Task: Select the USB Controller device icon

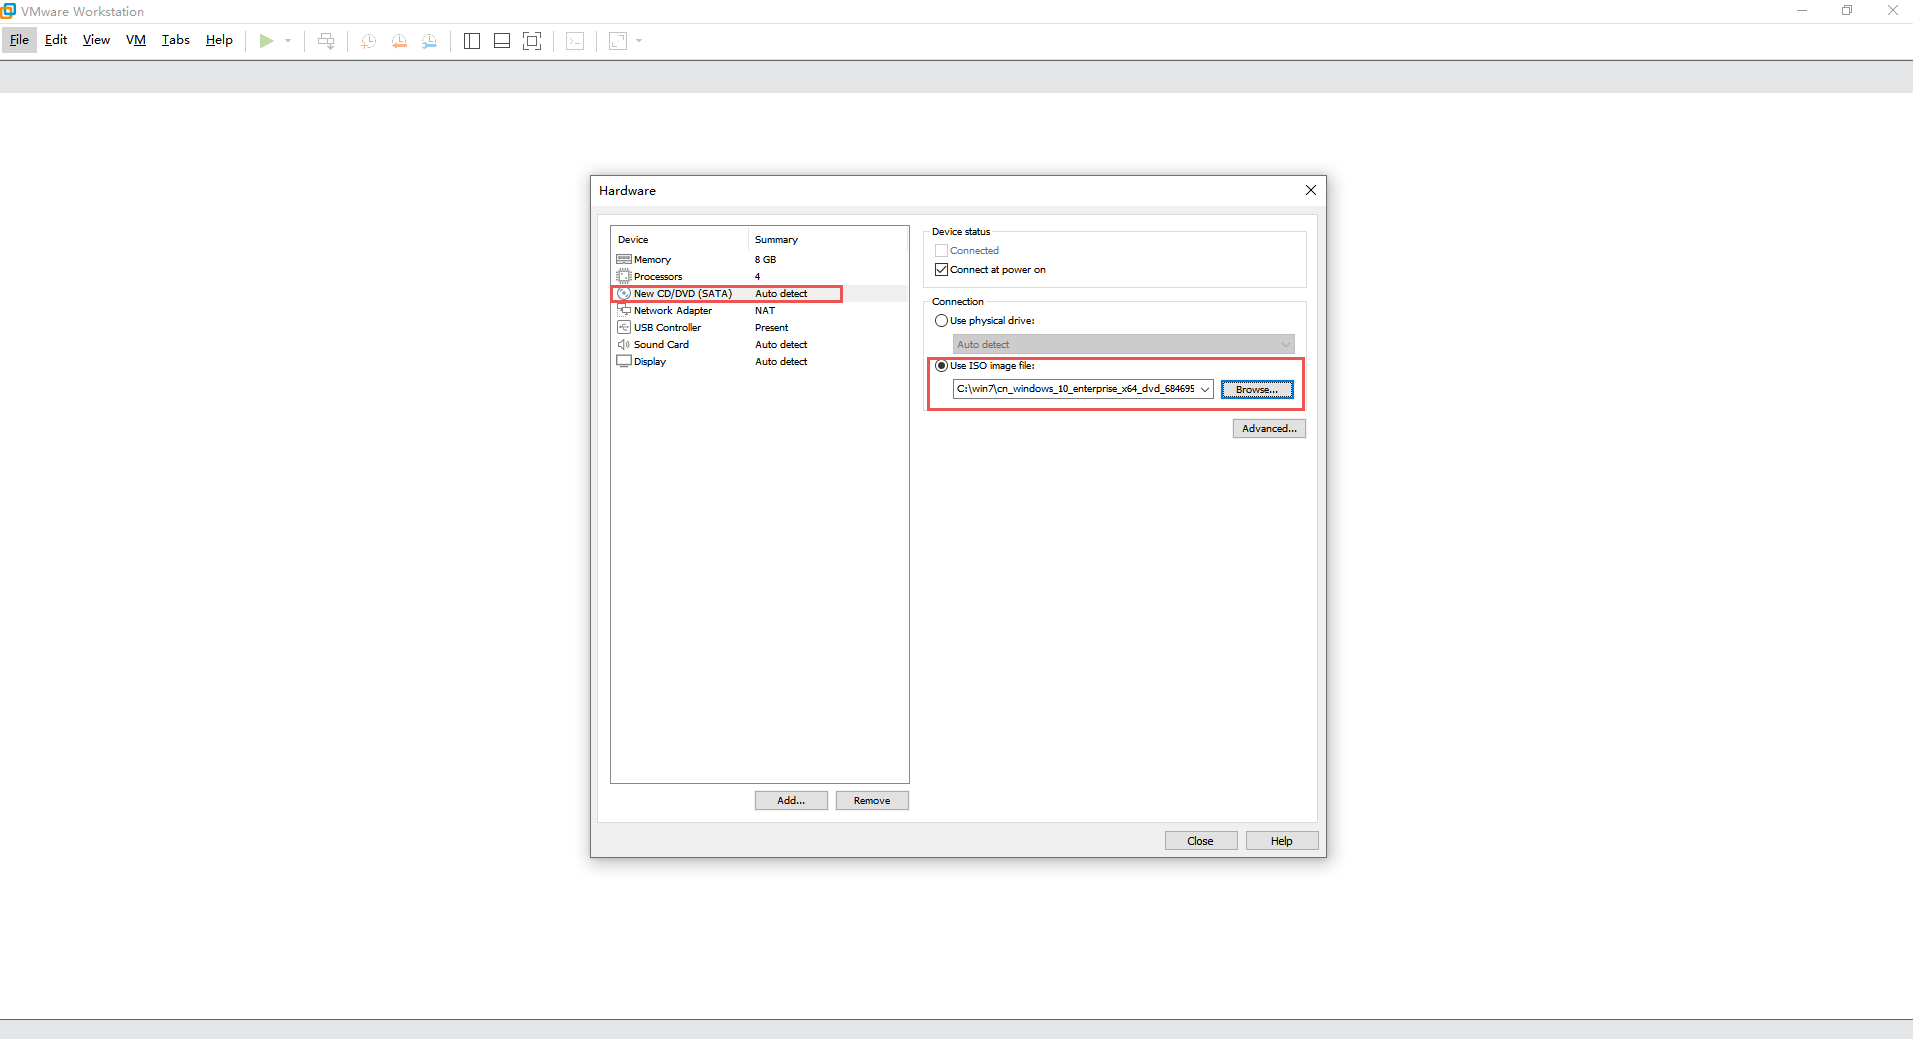Action: 624,327
